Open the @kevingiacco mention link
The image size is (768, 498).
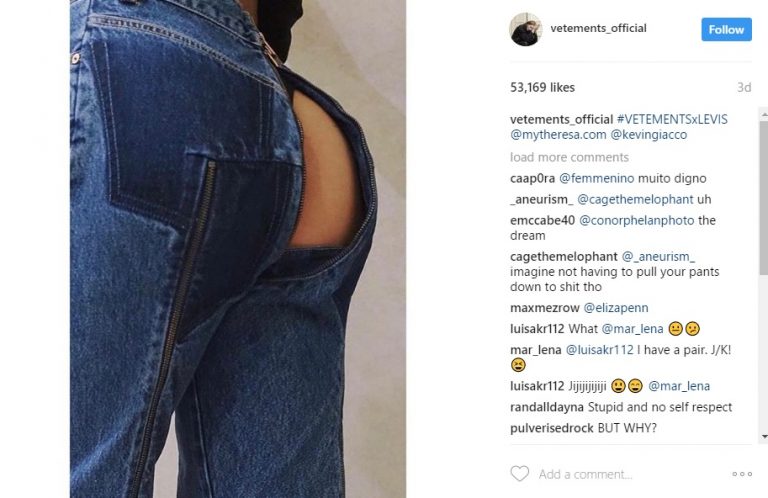tap(648, 135)
